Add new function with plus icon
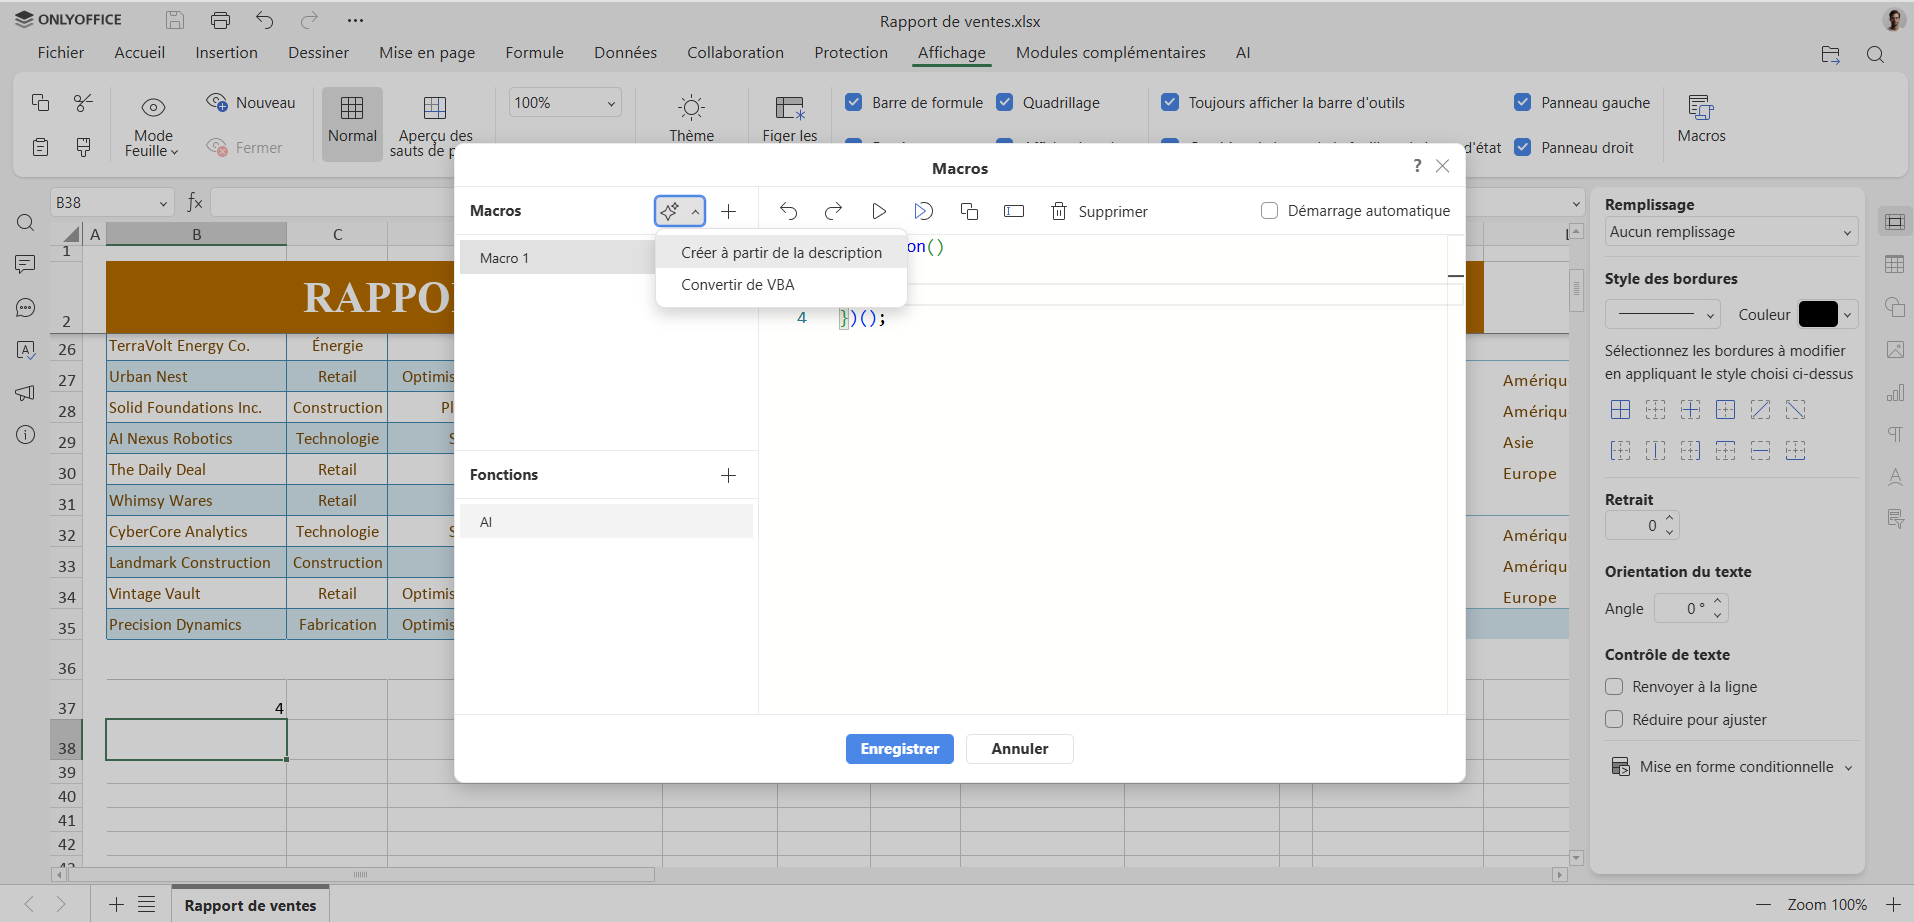Viewport: 1914px width, 922px height. pos(729,475)
